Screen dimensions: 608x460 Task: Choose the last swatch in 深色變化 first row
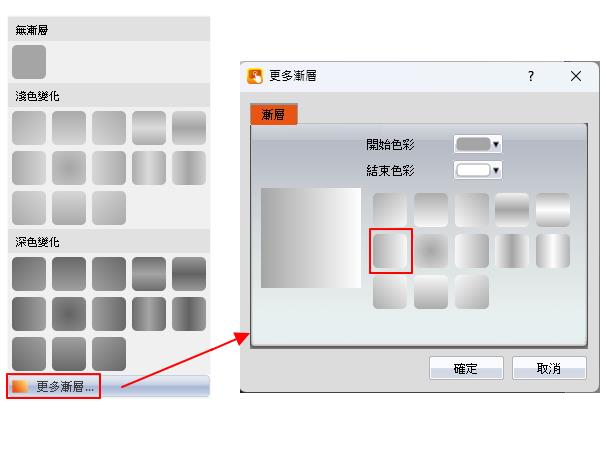[189, 273]
